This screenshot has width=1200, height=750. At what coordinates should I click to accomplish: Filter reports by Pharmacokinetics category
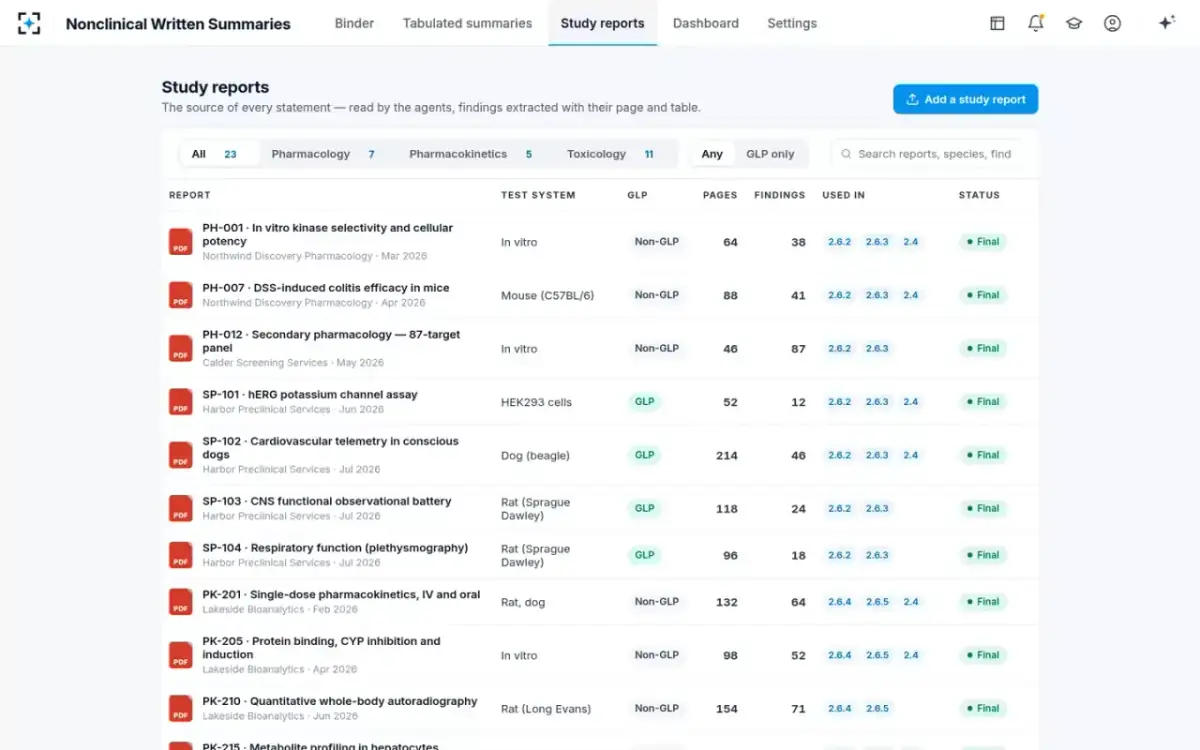point(474,154)
